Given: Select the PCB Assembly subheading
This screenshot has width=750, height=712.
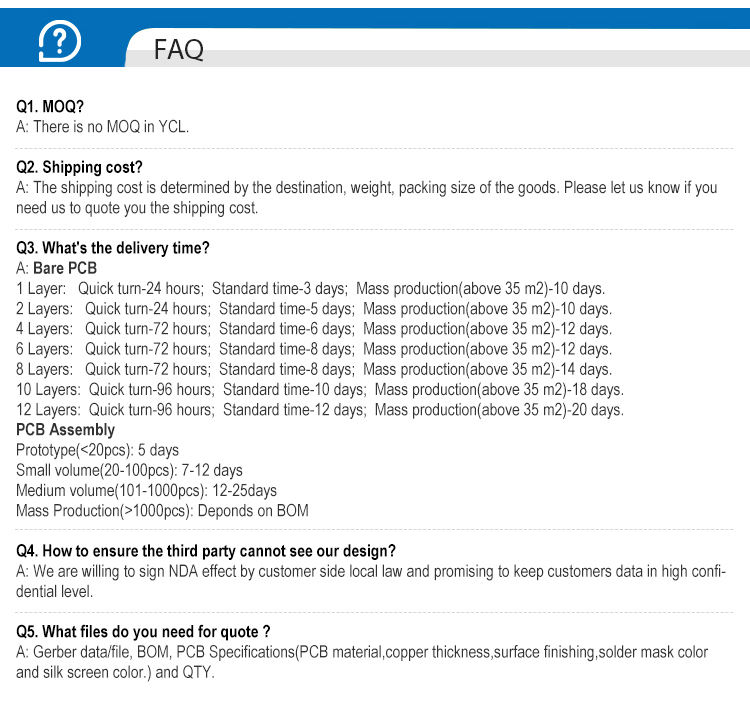Looking at the screenshot, I should pos(66,430).
